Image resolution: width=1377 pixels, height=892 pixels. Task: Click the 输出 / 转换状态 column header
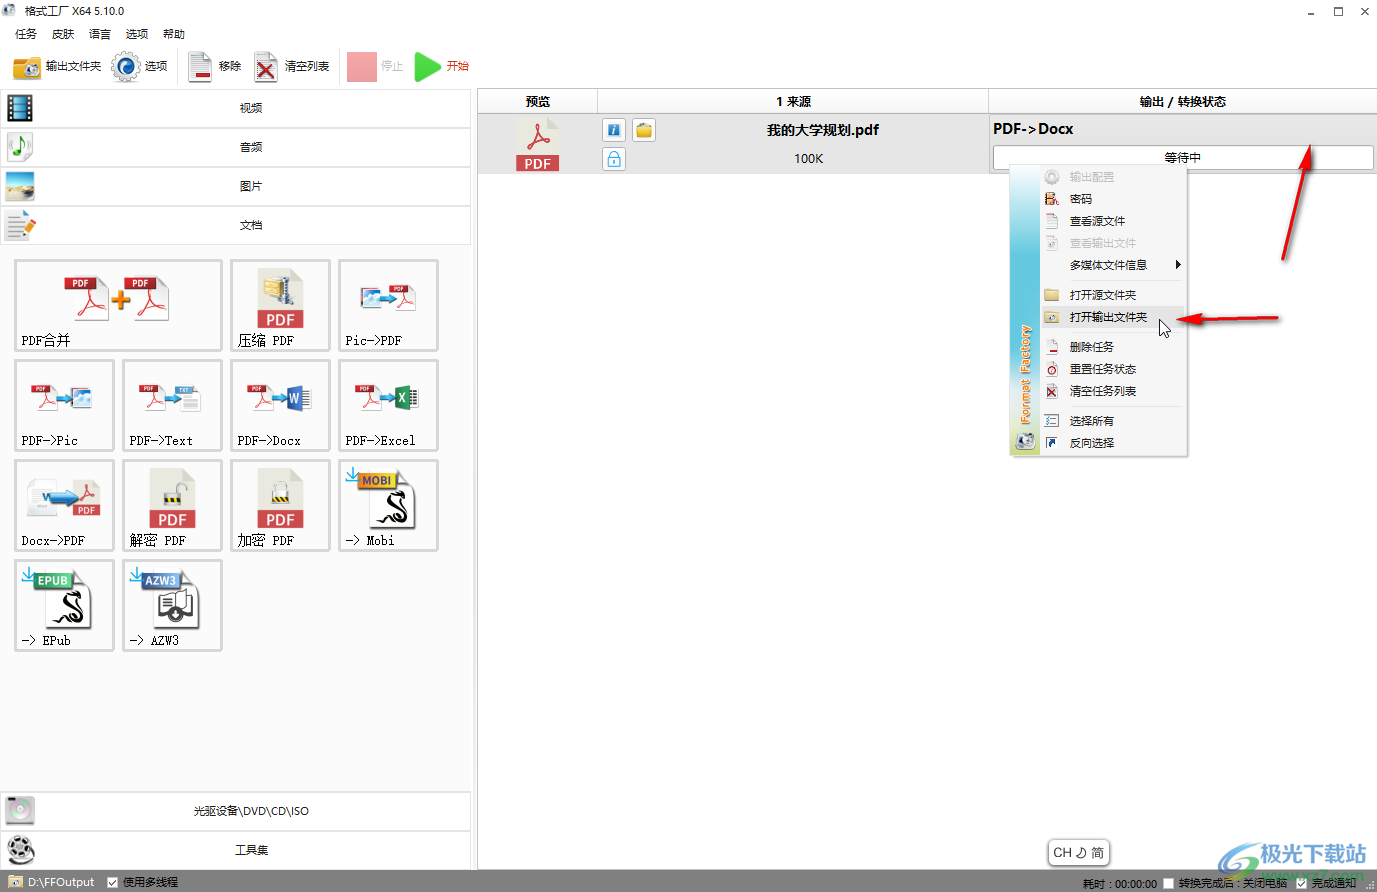click(1182, 101)
